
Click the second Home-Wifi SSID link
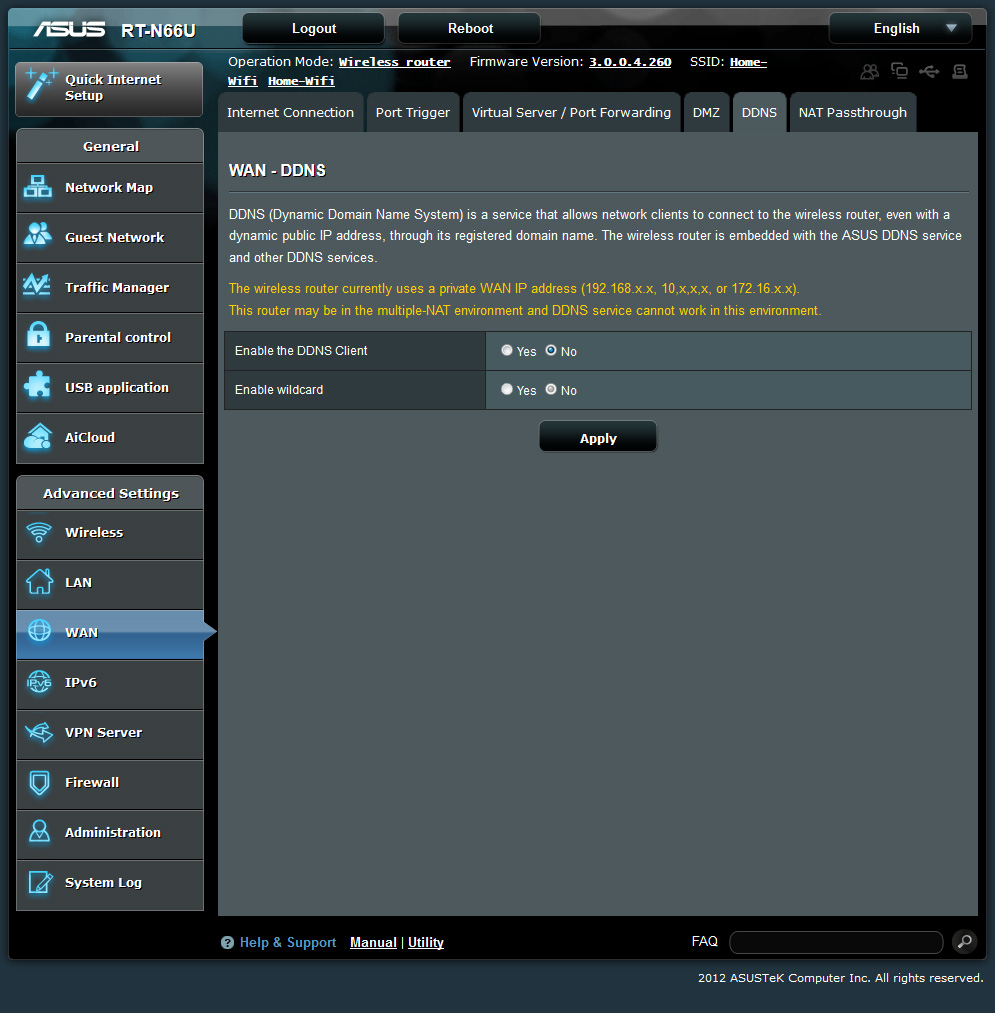pyautogui.click(x=301, y=81)
